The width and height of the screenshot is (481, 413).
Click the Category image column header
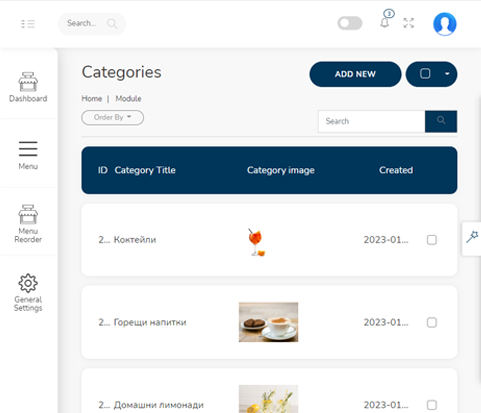point(281,170)
